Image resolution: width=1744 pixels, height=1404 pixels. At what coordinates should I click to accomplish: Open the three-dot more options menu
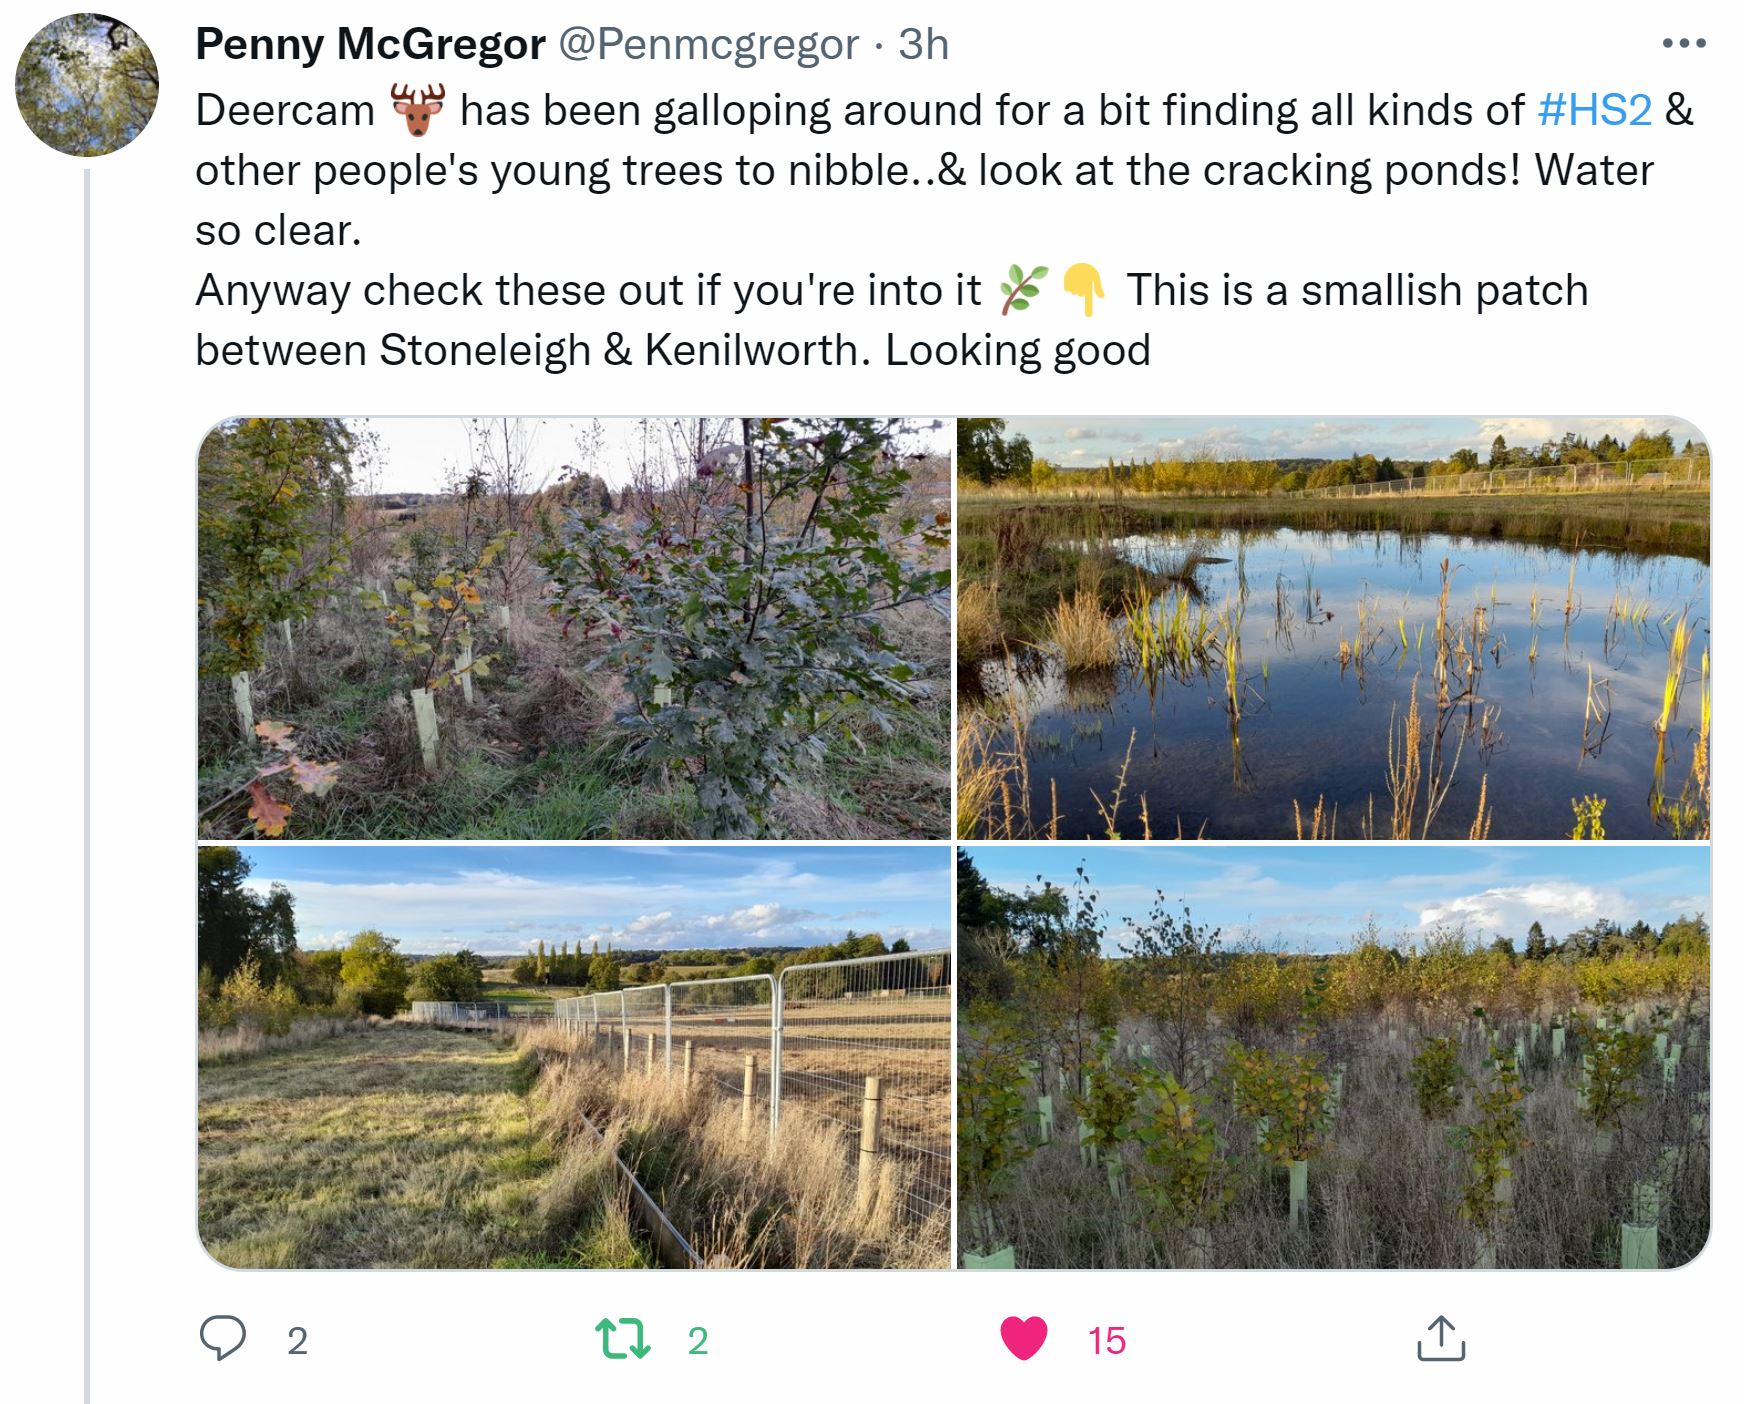coord(1683,44)
